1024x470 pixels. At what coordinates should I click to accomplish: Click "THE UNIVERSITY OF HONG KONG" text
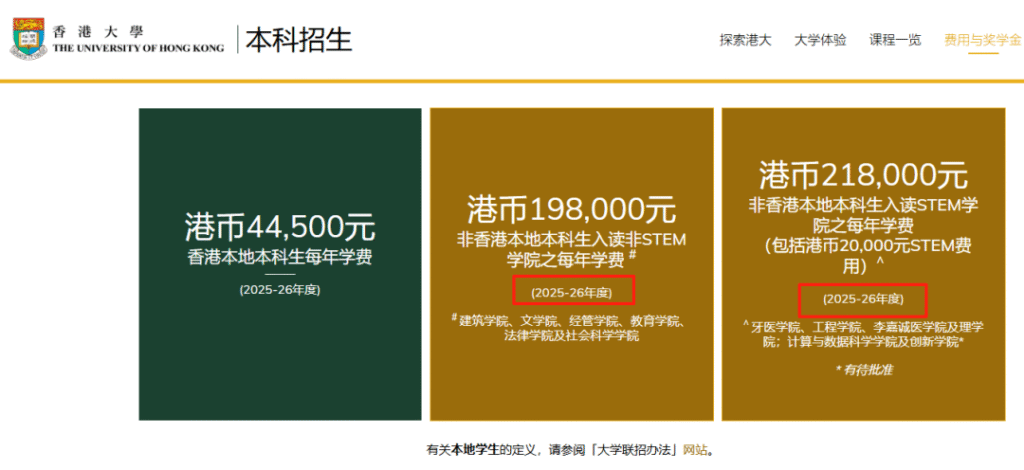click(x=138, y=48)
